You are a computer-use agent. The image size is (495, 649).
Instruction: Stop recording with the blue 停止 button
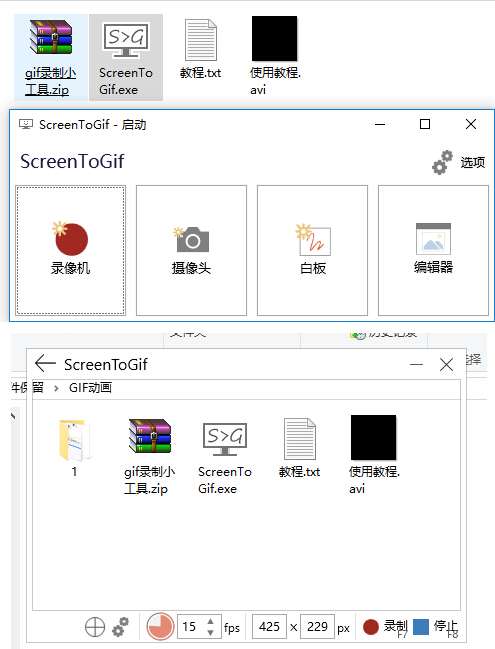point(436,627)
